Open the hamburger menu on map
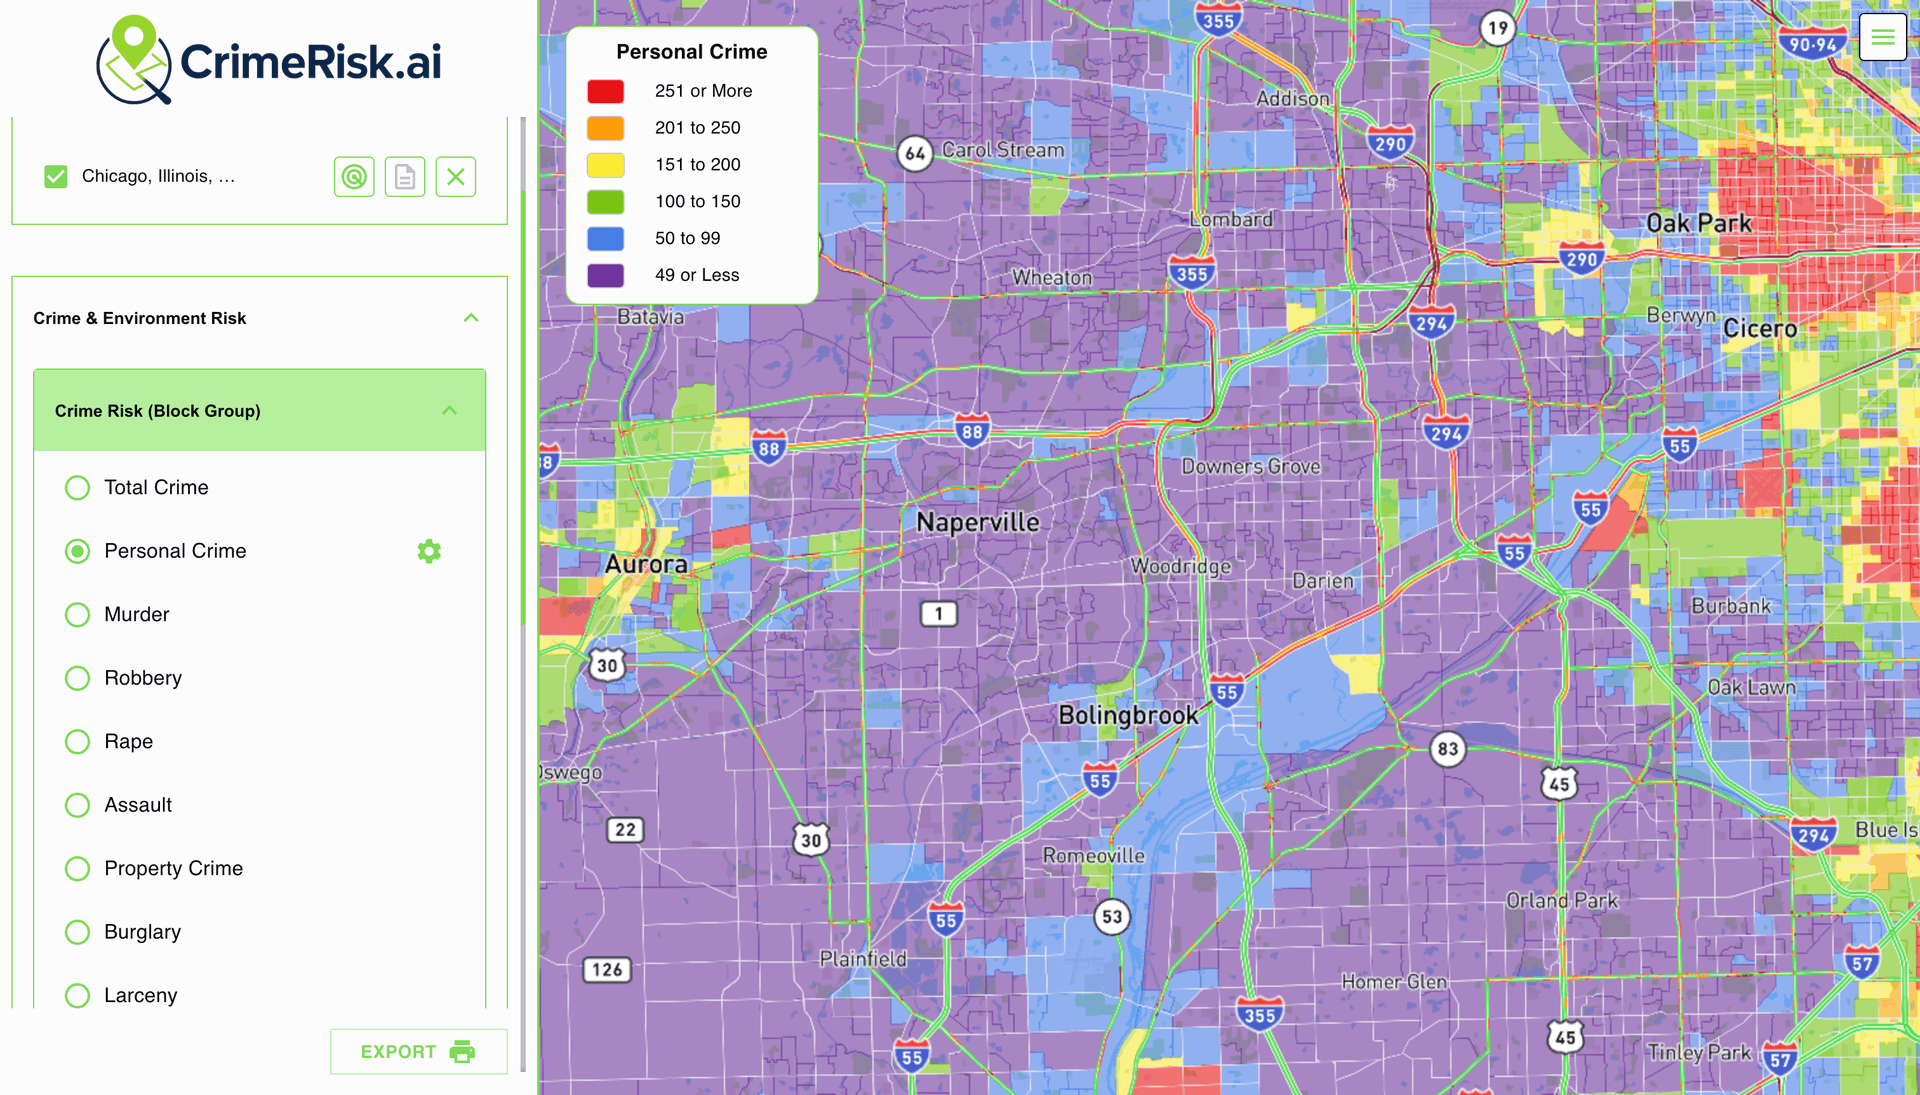Image resolution: width=1920 pixels, height=1095 pixels. click(x=1882, y=38)
